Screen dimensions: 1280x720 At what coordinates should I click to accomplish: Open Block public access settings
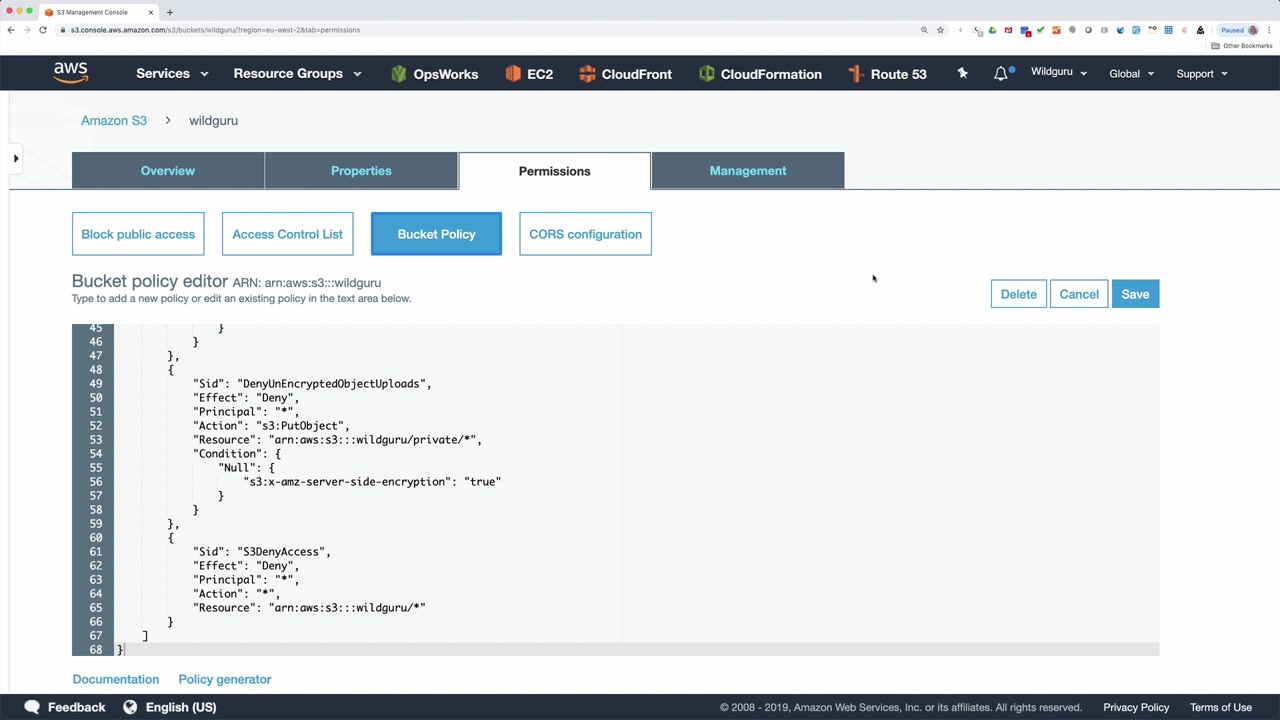point(138,234)
